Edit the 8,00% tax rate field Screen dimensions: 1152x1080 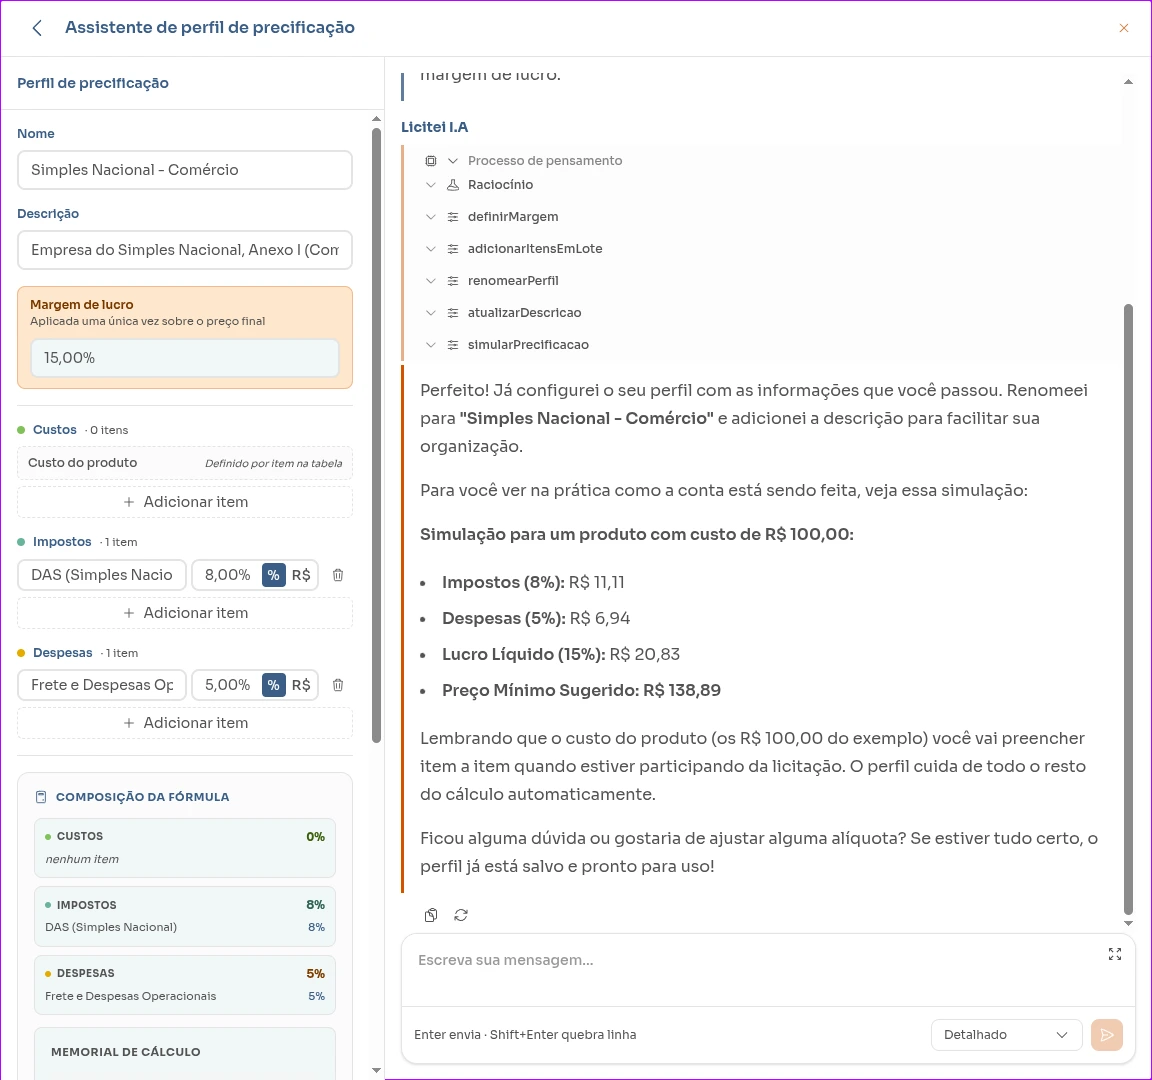pos(227,575)
